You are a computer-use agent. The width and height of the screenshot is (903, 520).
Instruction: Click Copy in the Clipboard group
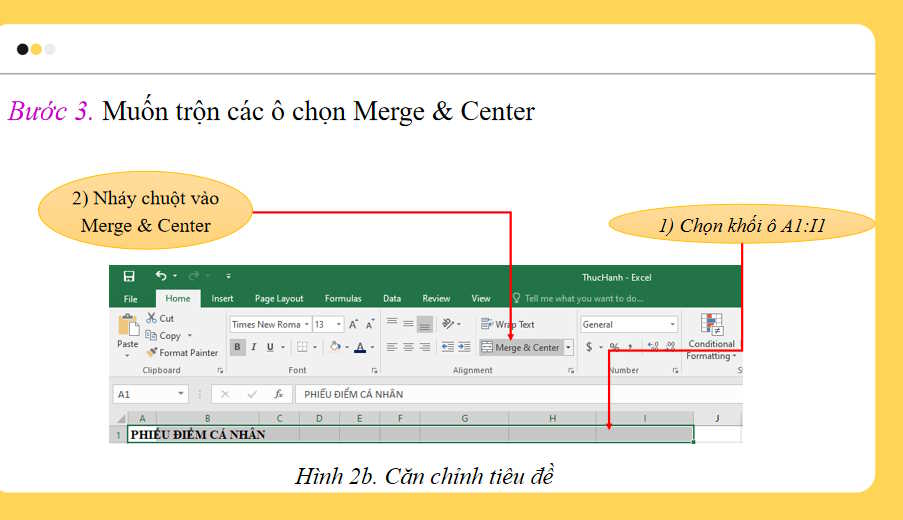tap(164, 335)
